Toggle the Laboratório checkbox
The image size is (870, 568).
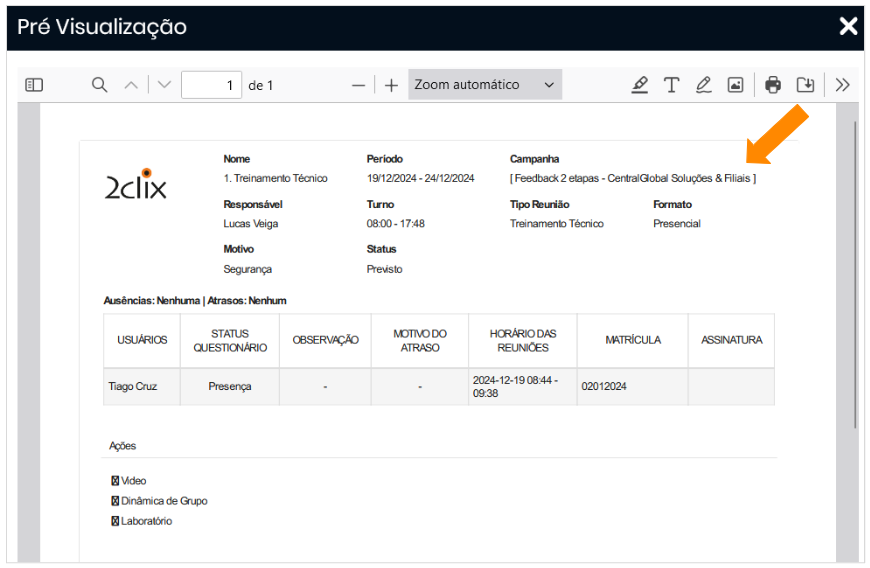tap(115, 521)
